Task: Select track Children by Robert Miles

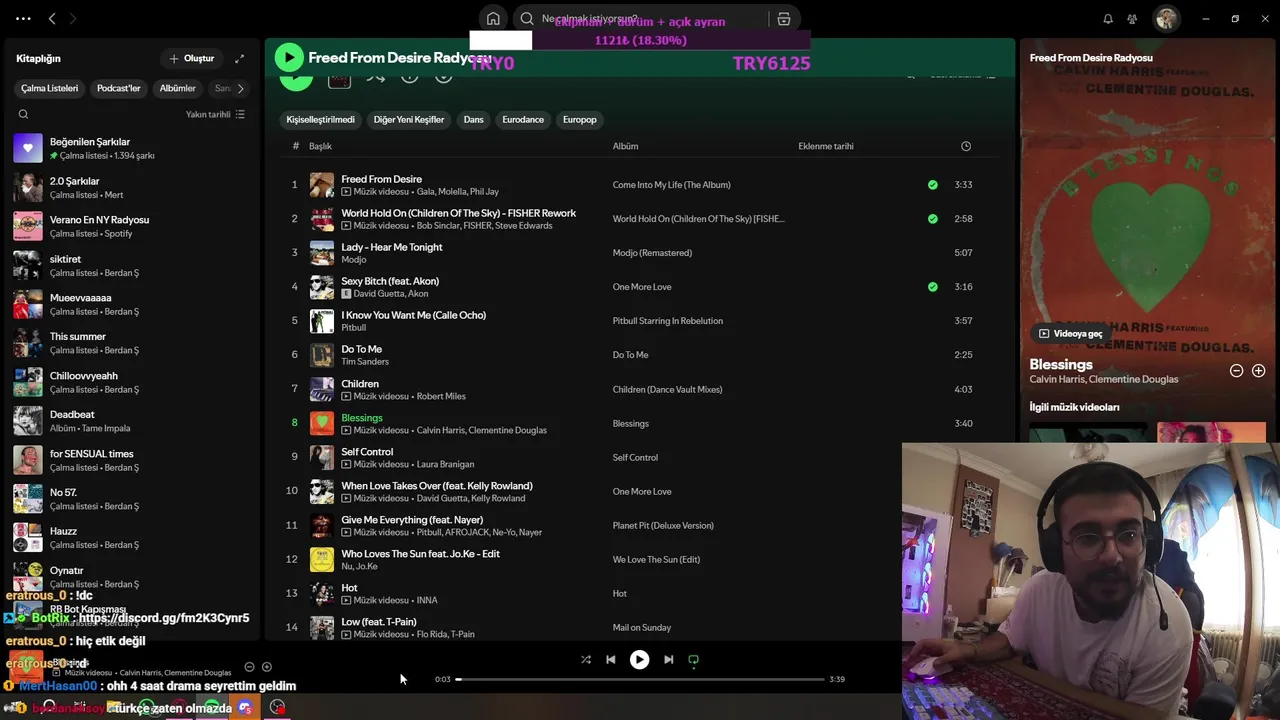Action: click(360, 384)
